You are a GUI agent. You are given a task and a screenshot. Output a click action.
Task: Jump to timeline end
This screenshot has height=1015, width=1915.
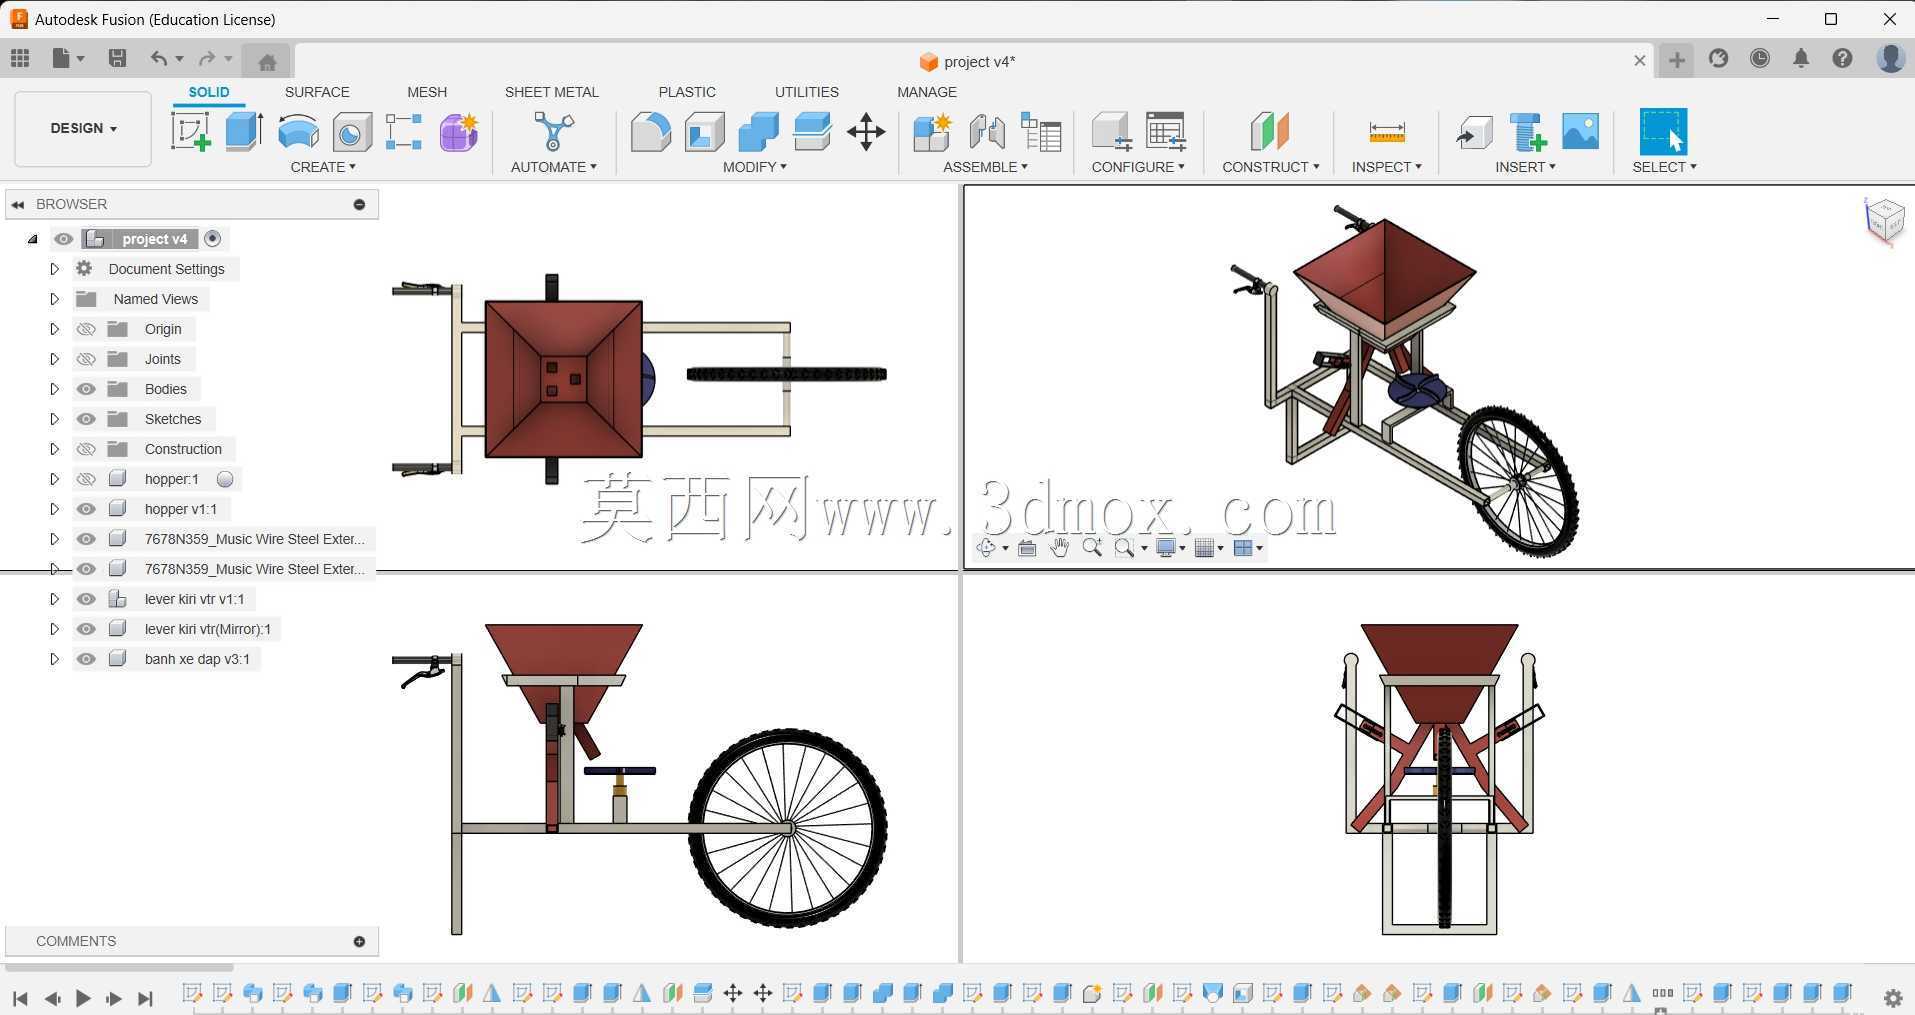[x=145, y=998]
